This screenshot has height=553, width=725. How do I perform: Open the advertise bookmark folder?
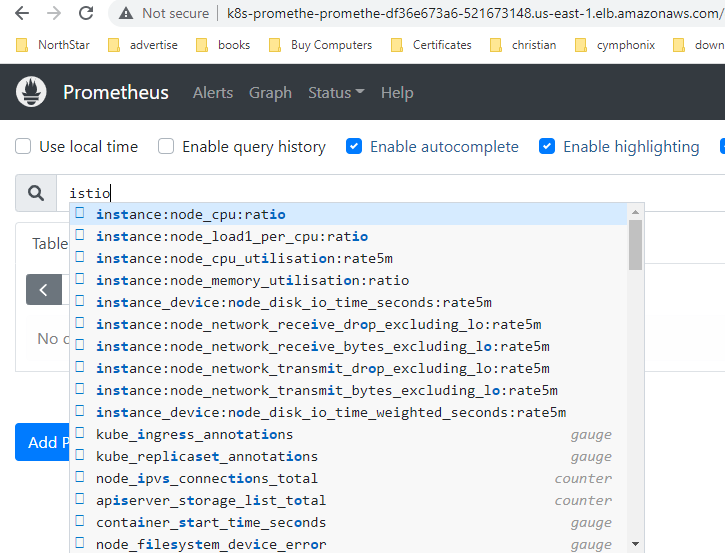(143, 45)
